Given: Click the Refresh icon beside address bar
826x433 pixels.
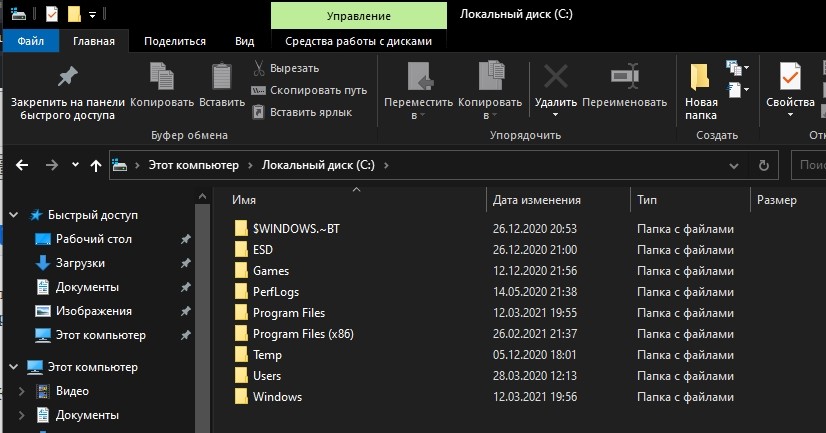Looking at the screenshot, I should [x=764, y=165].
